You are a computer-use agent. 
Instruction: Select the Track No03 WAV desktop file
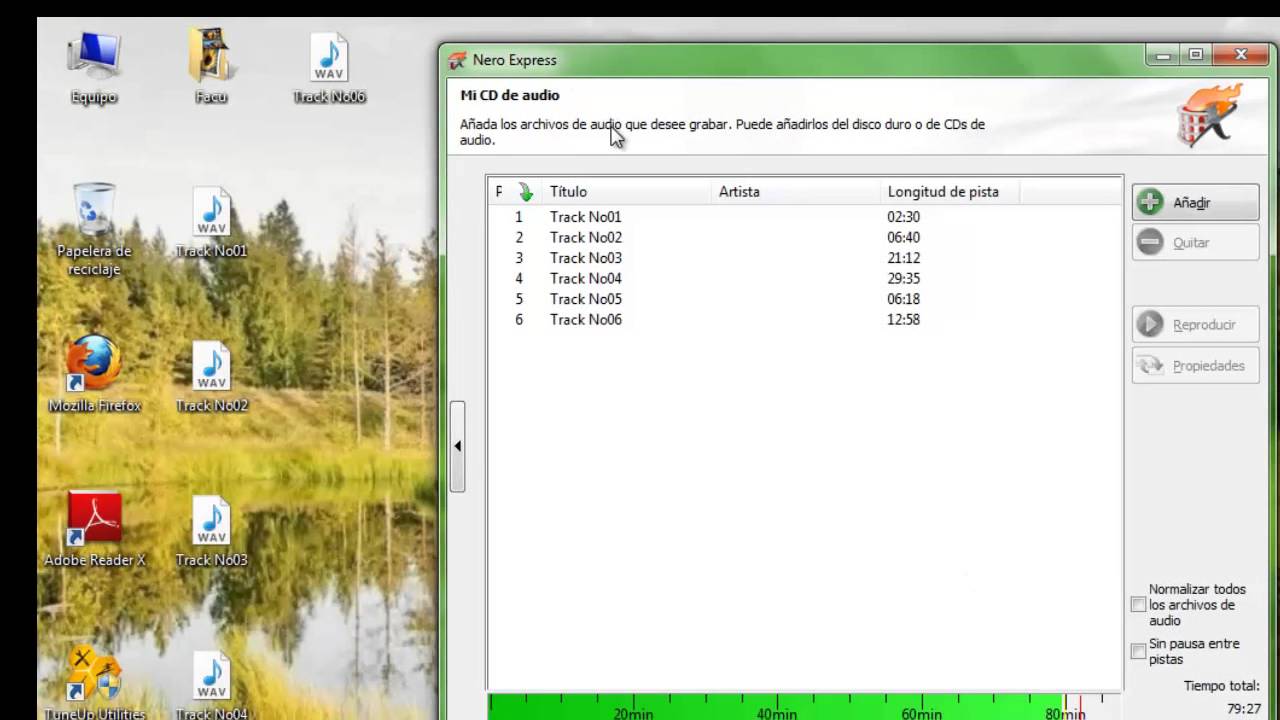[211, 531]
